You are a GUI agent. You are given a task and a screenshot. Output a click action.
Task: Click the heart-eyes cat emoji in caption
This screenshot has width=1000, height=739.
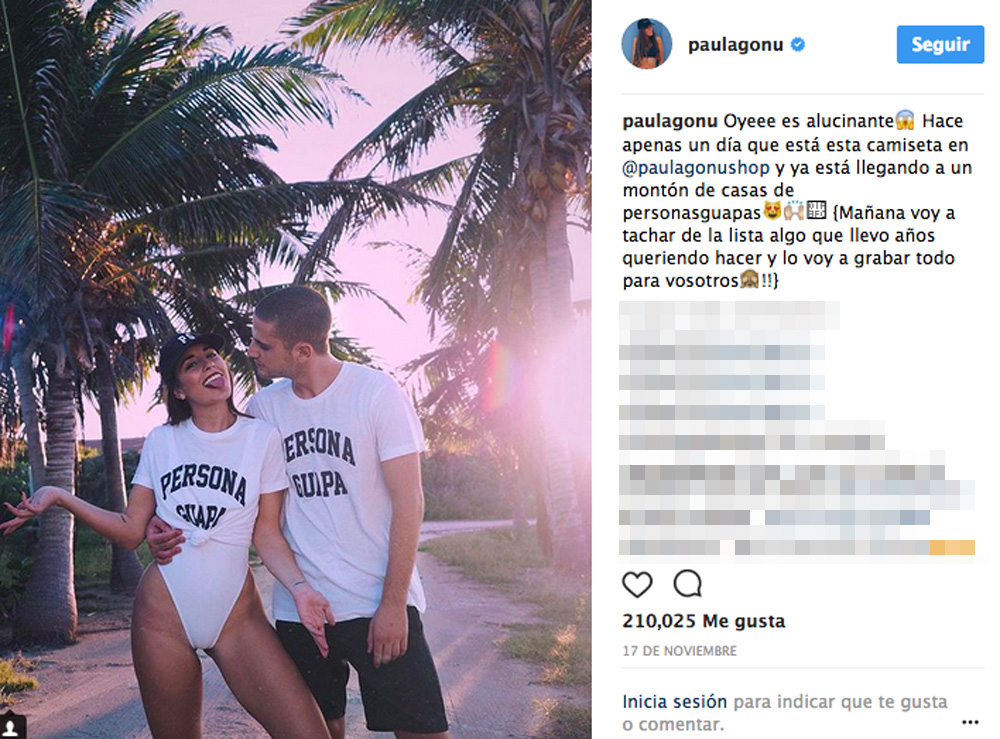point(772,210)
